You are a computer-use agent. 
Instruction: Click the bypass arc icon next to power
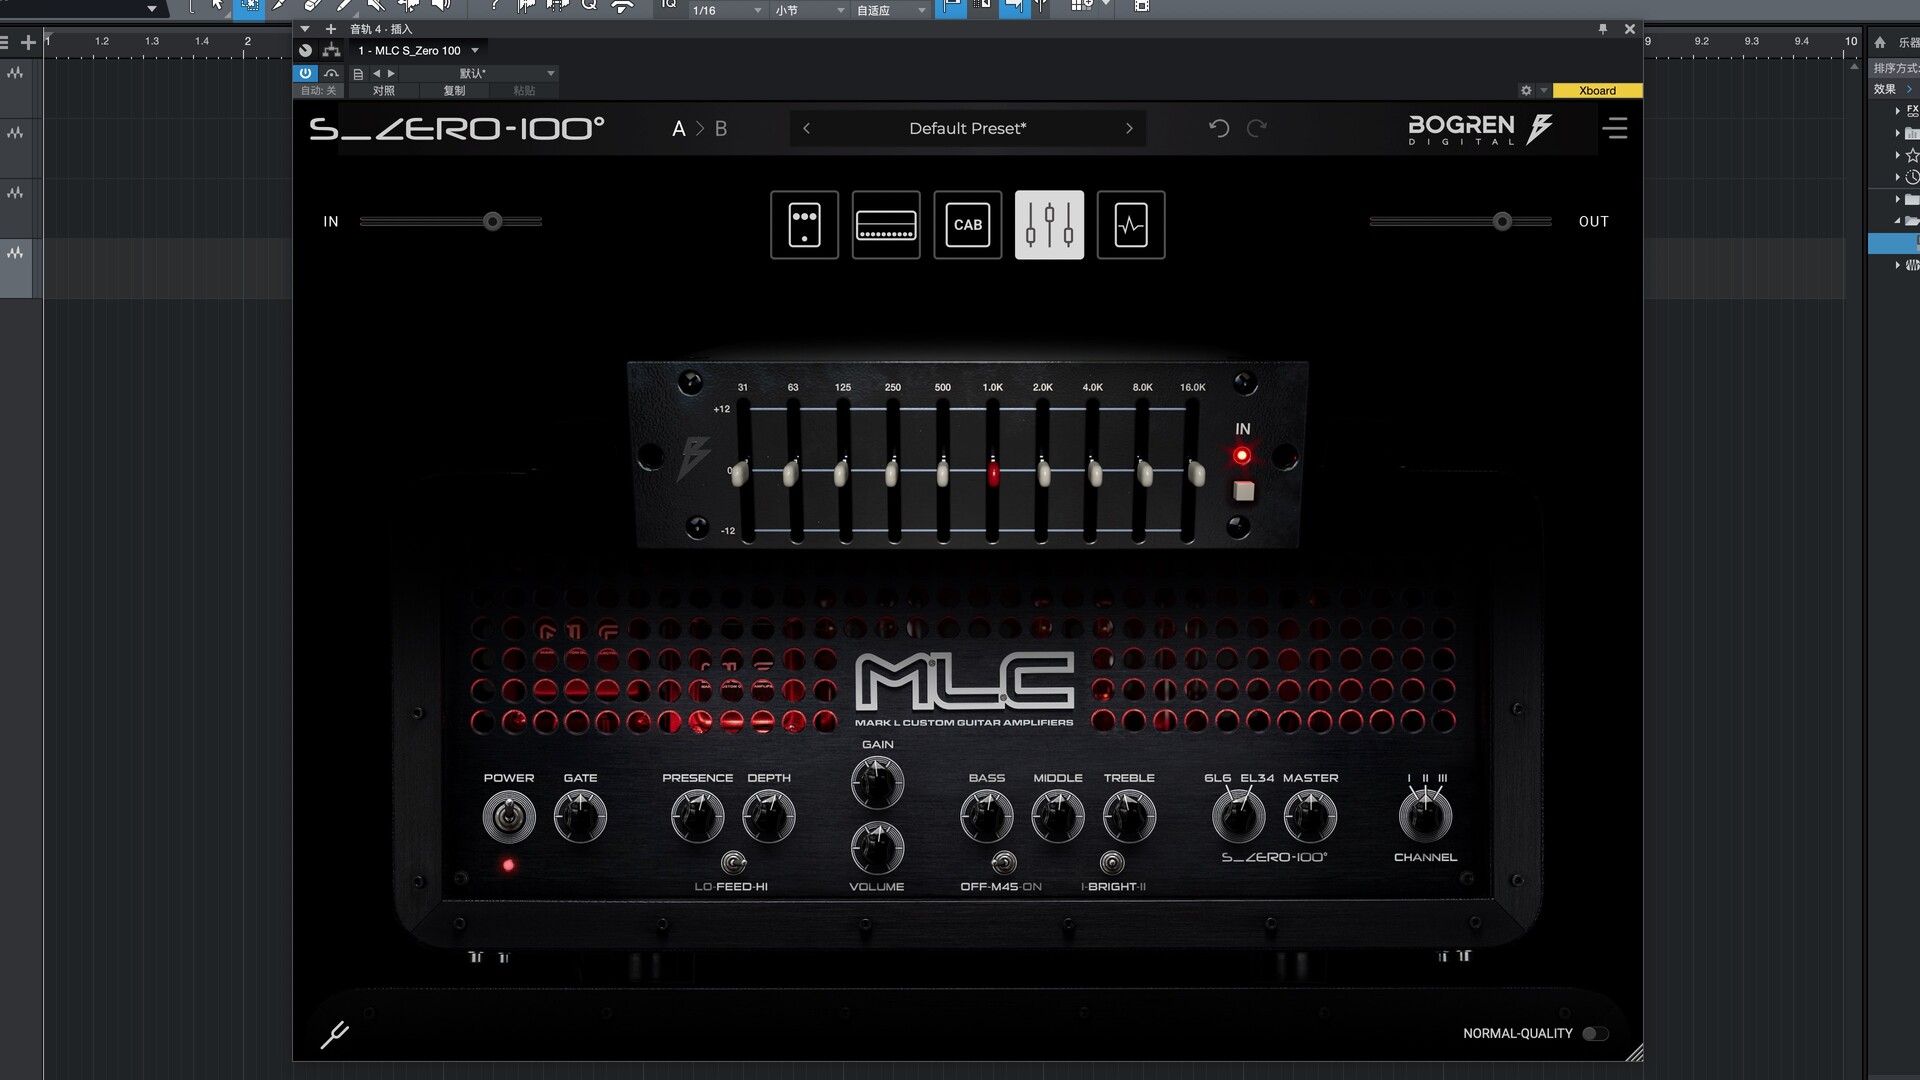point(331,73)
